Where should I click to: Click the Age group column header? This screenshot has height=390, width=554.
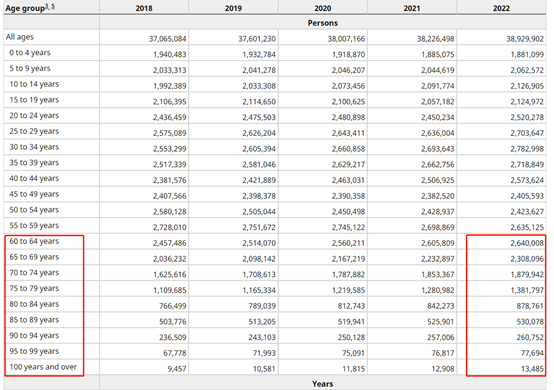coord(25,8)
